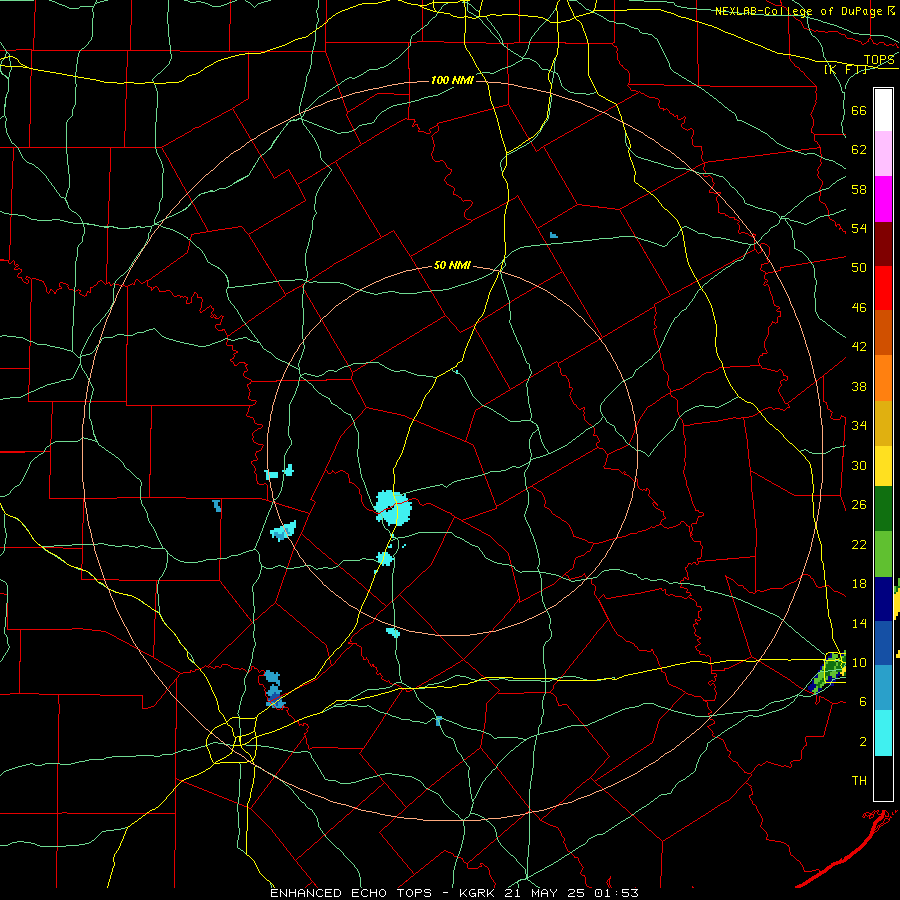Click the large cyan echo at radar center
Screen dimensions: 900x900
click(x=393, y=507)
